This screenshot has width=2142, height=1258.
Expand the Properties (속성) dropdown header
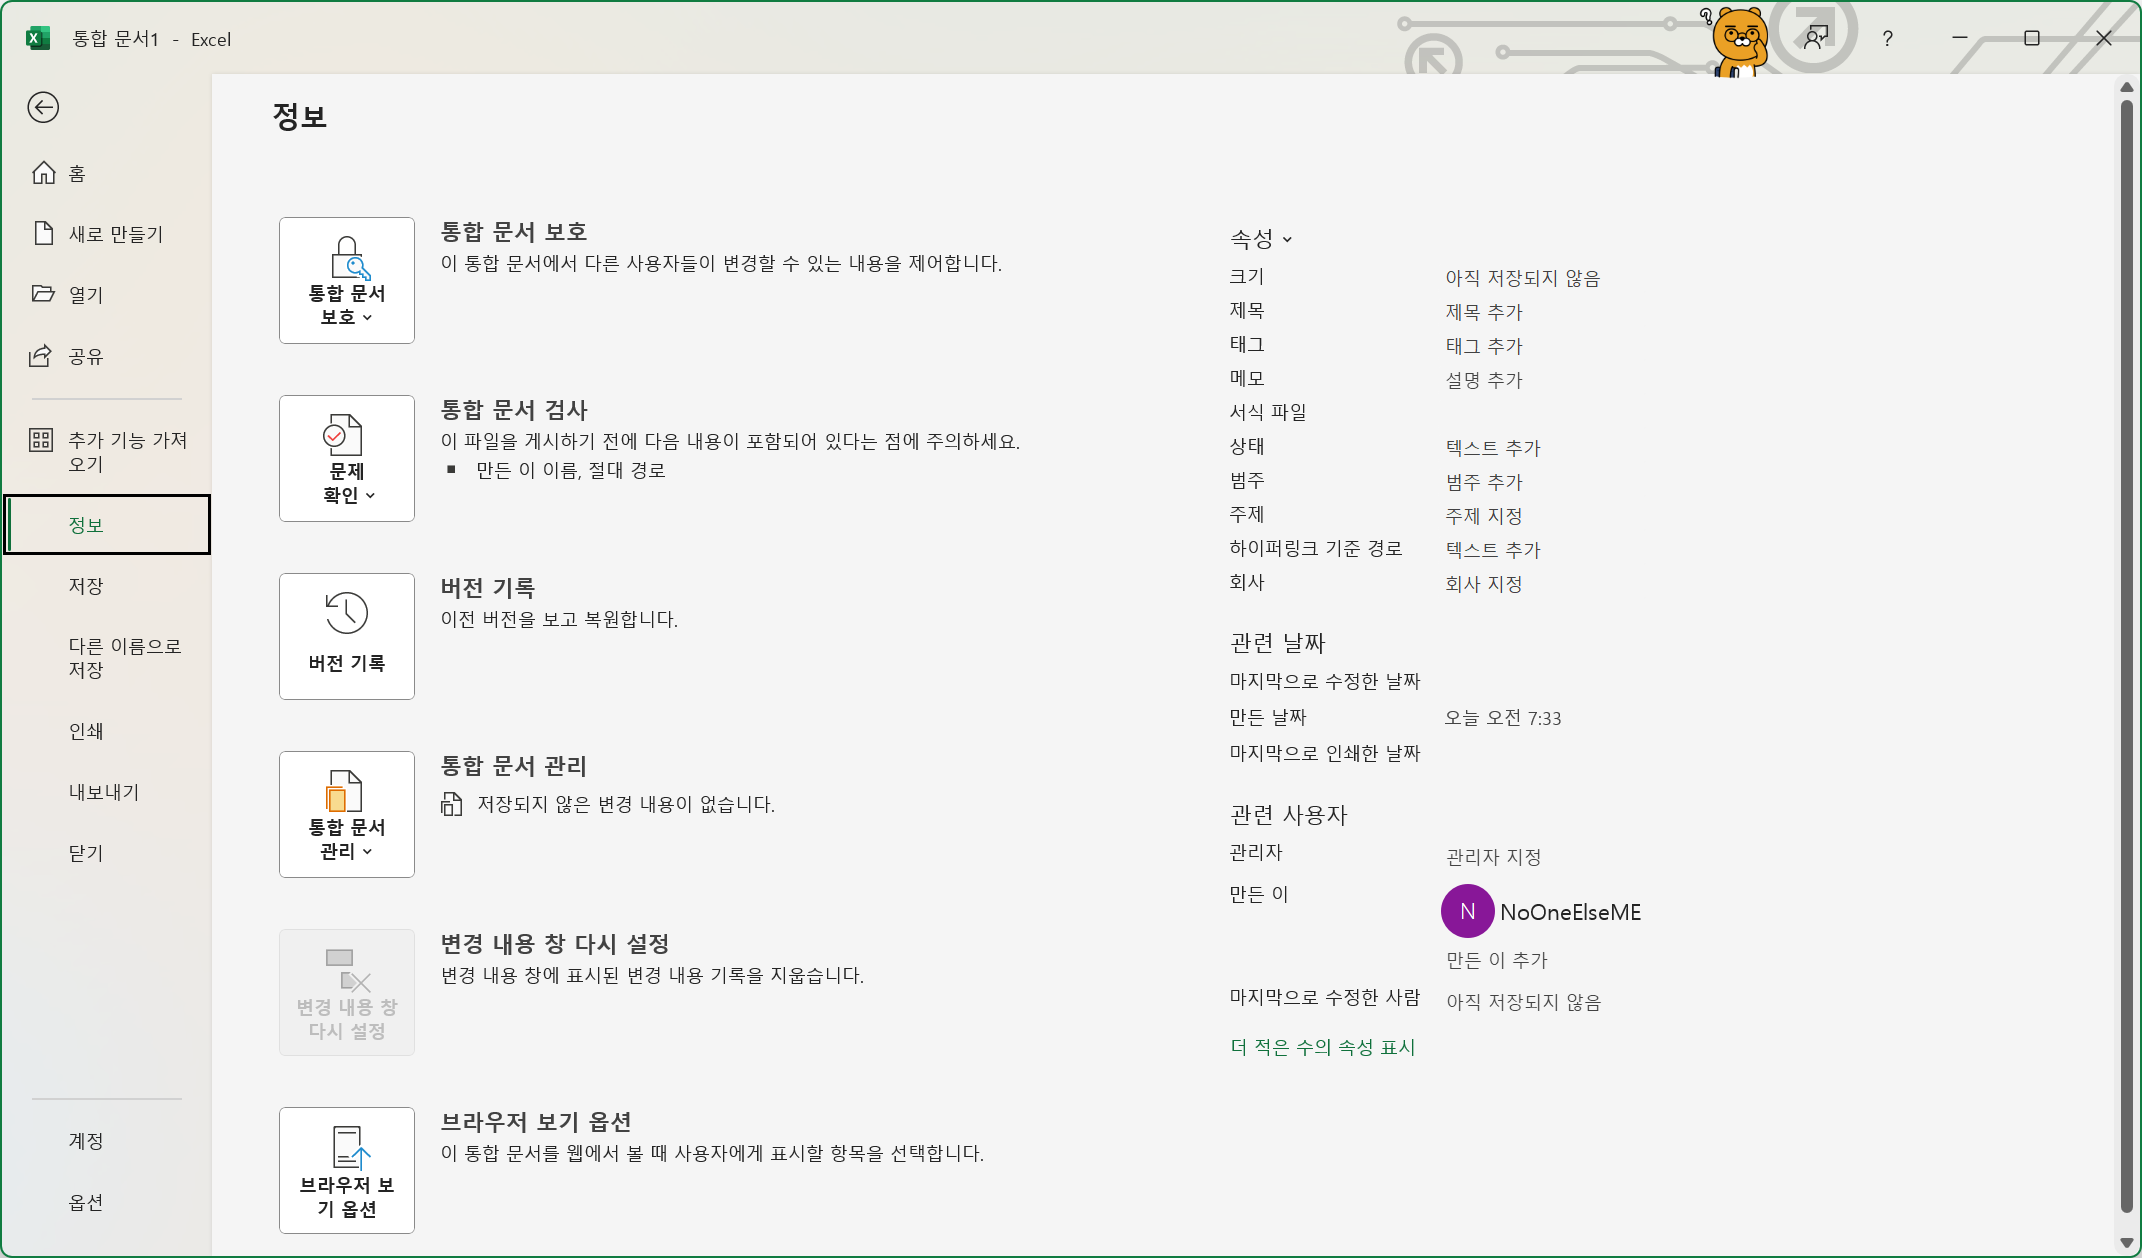pos(1261,239)
